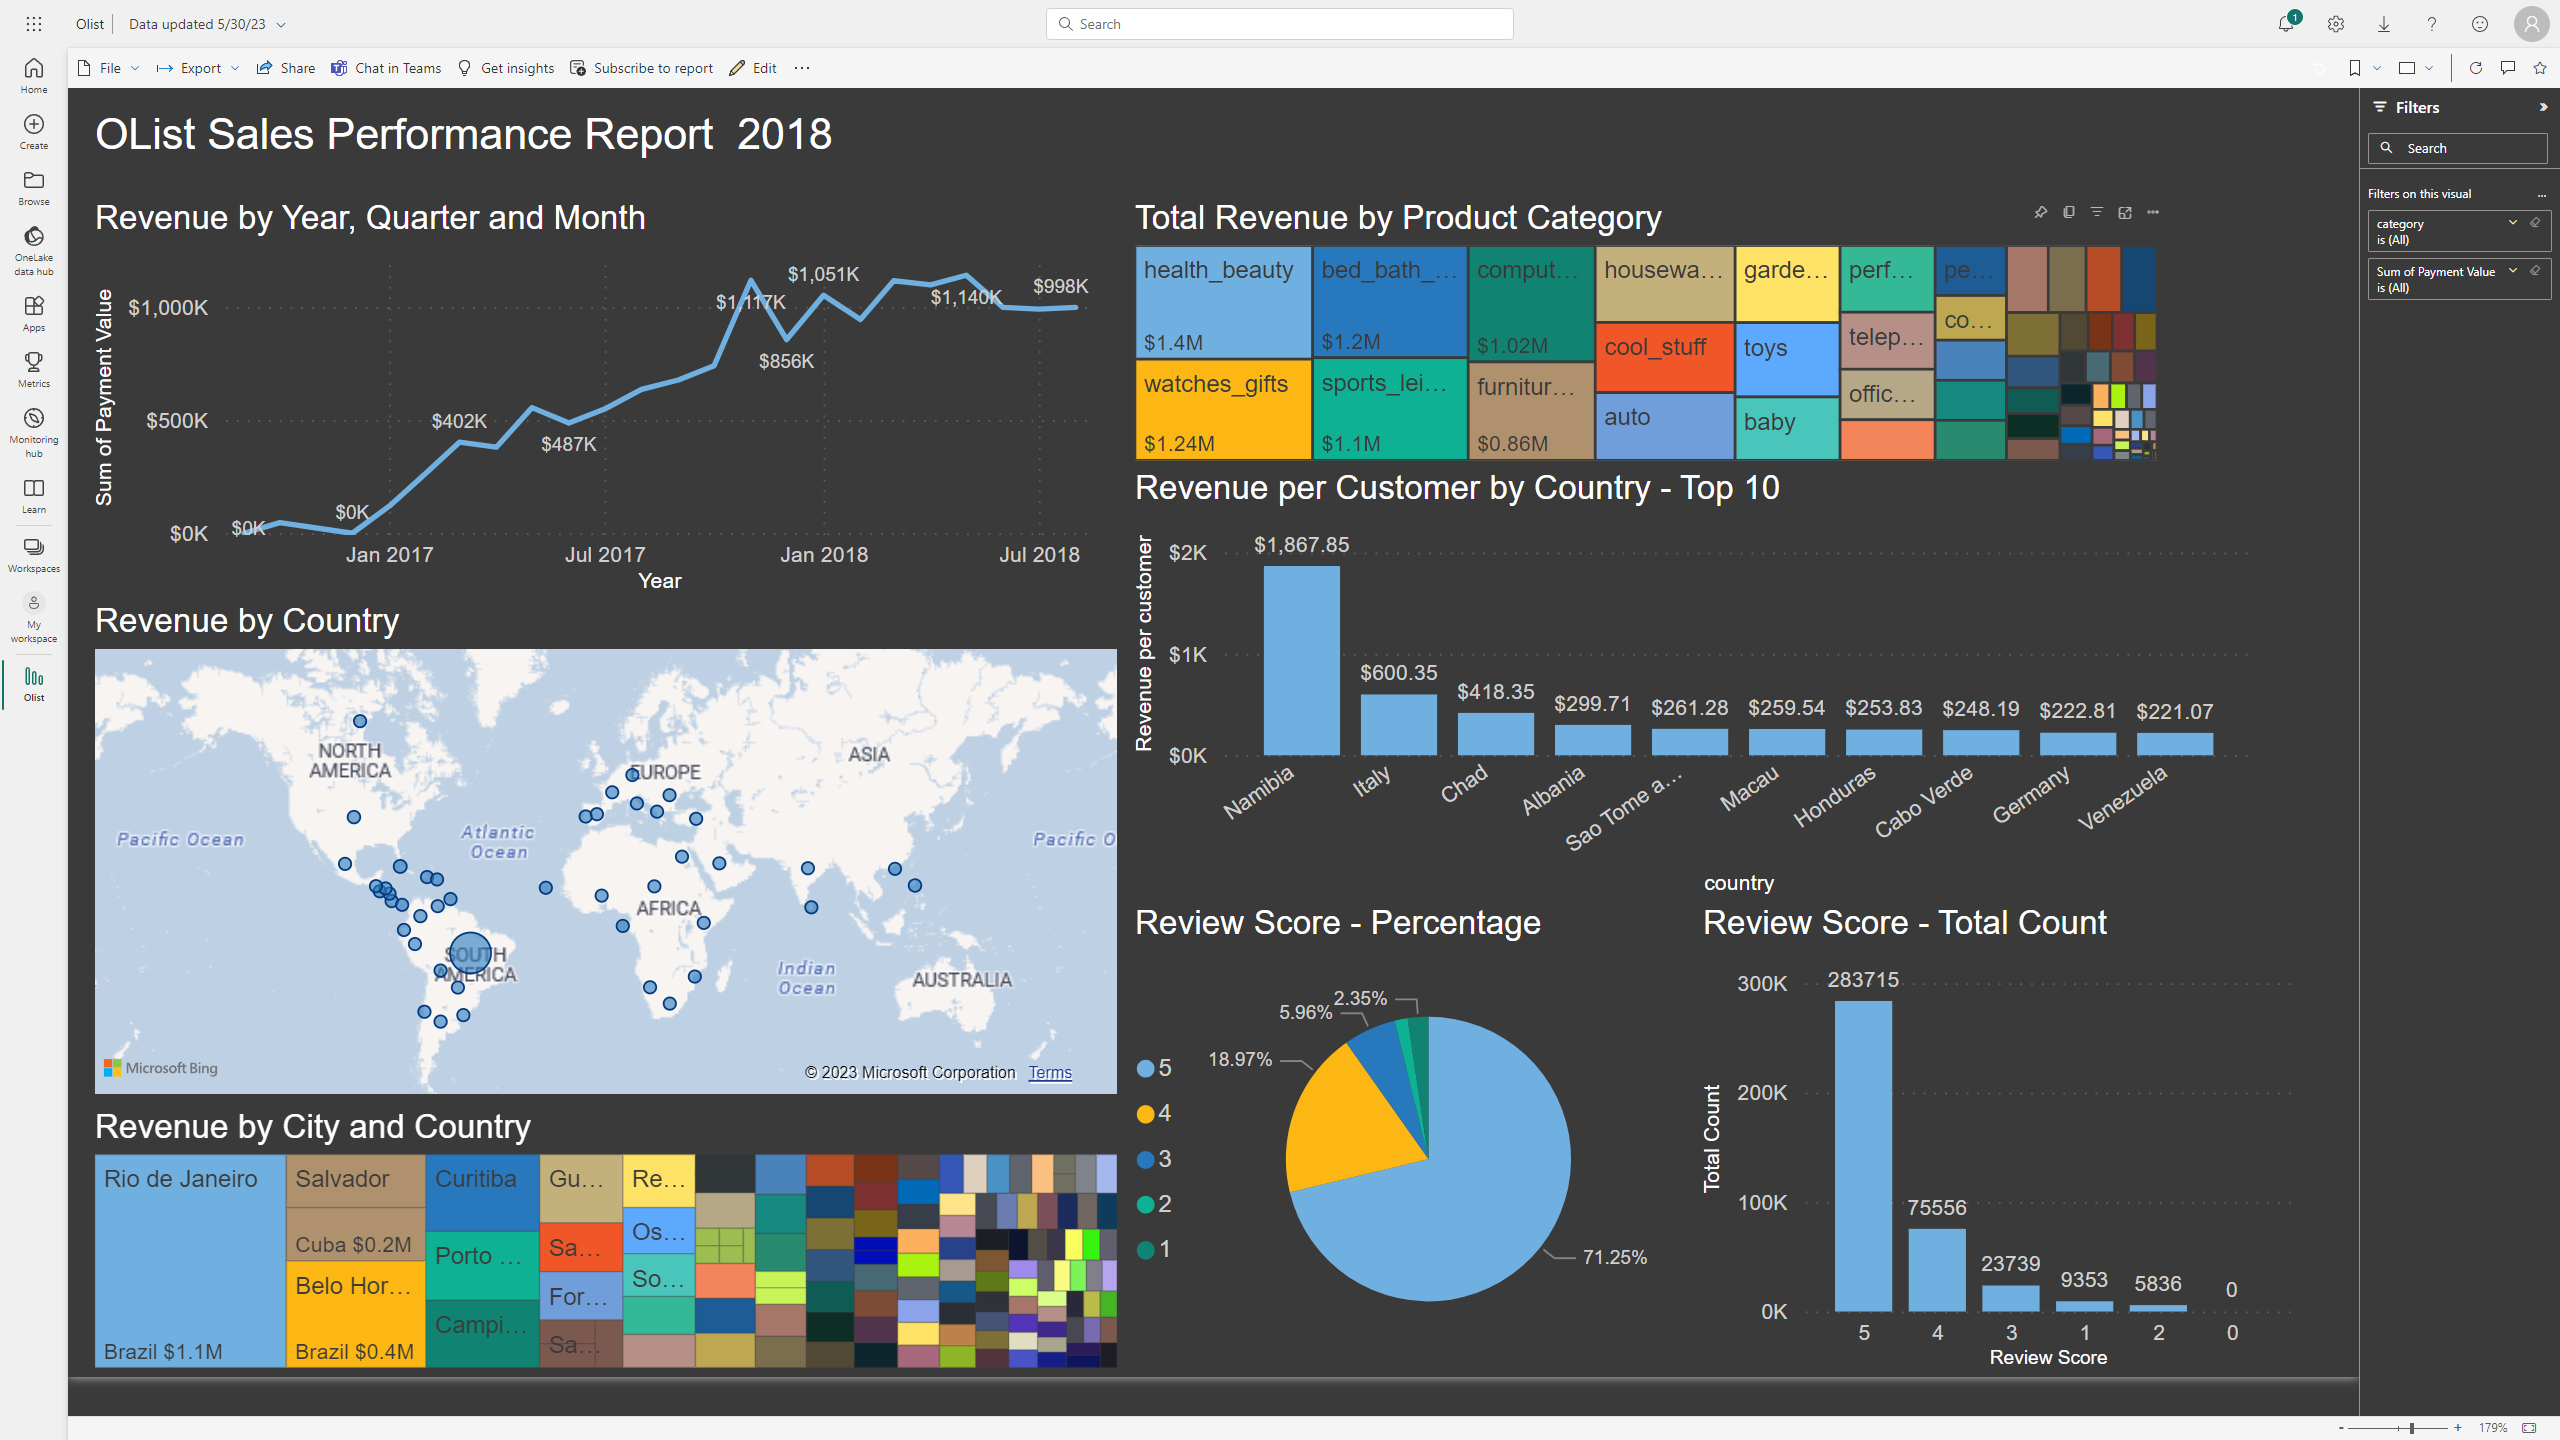Open Apps in the sidebar
Image resolution: width=2560 pixels, height=1440 pixels.
tap(34, 313)
